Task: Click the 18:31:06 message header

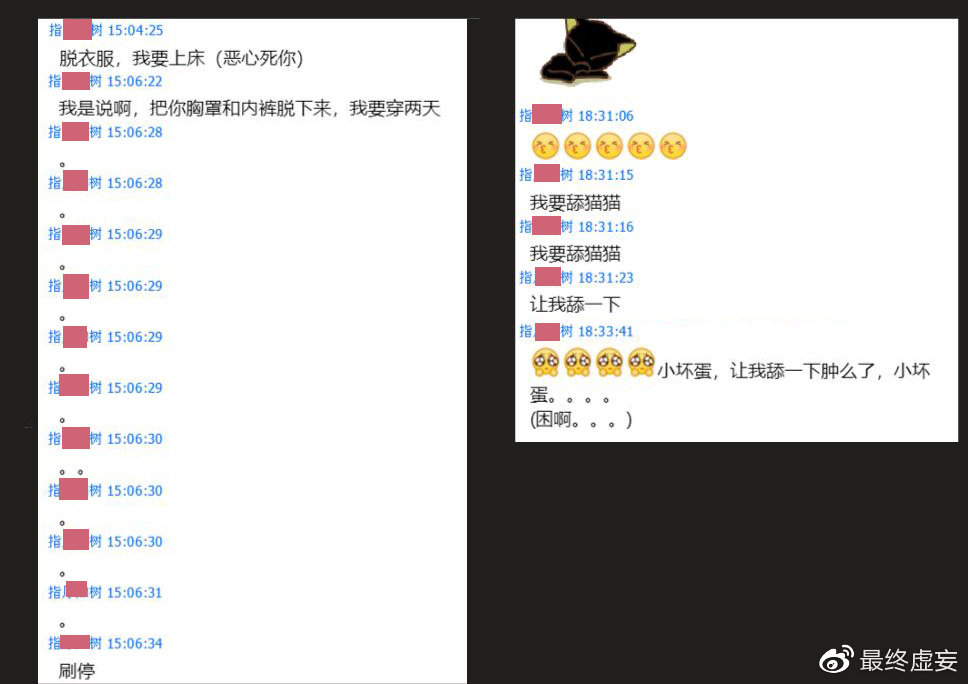Action: (576, 115)
